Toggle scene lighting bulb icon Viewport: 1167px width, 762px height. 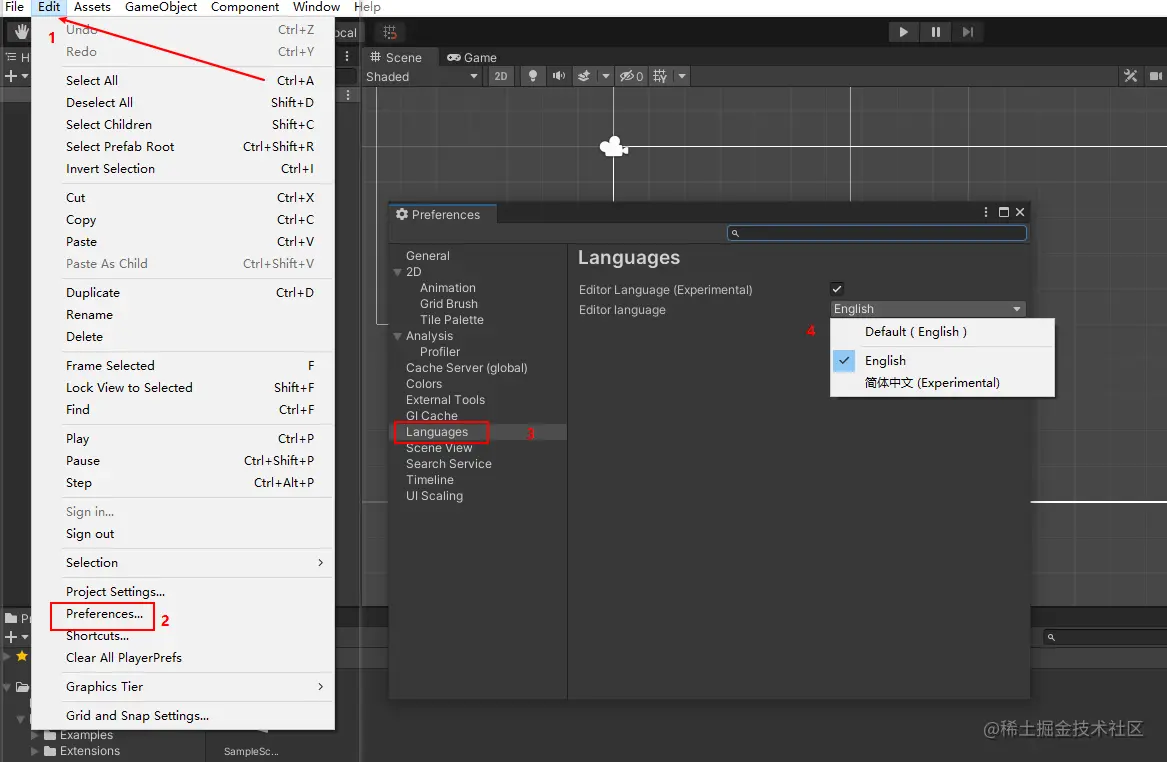coord(532,76)
